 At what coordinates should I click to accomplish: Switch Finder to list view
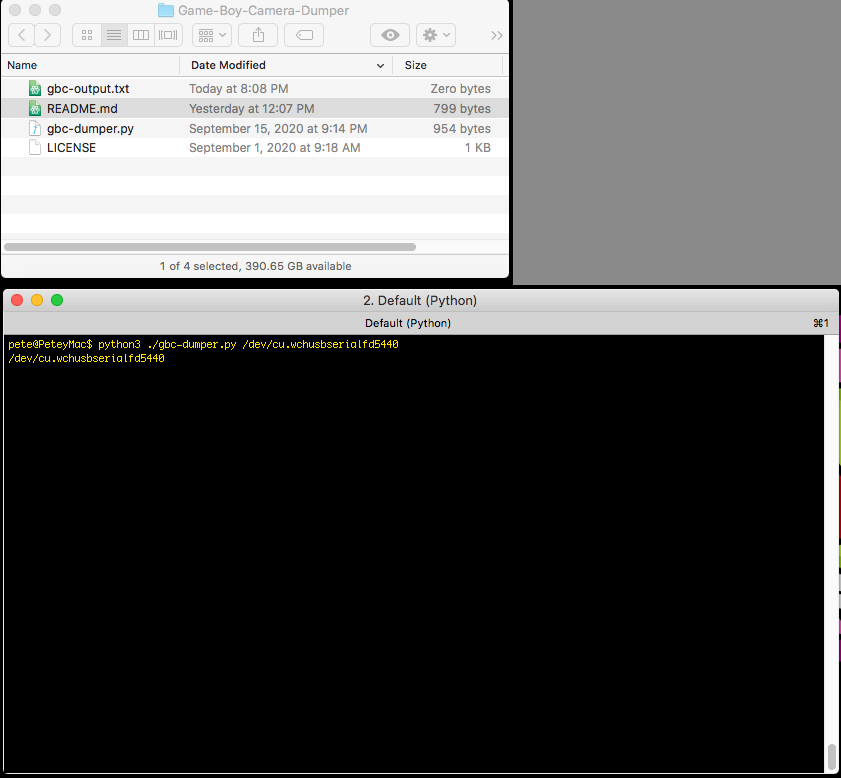(x=114, y=35)
